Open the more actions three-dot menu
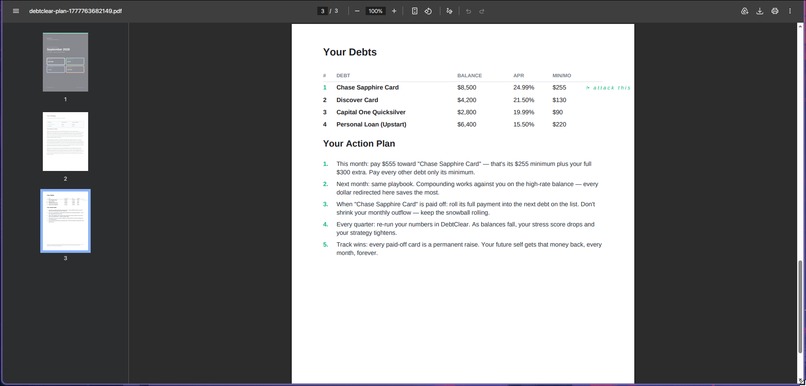806x386 pixels. pos(790,11)
